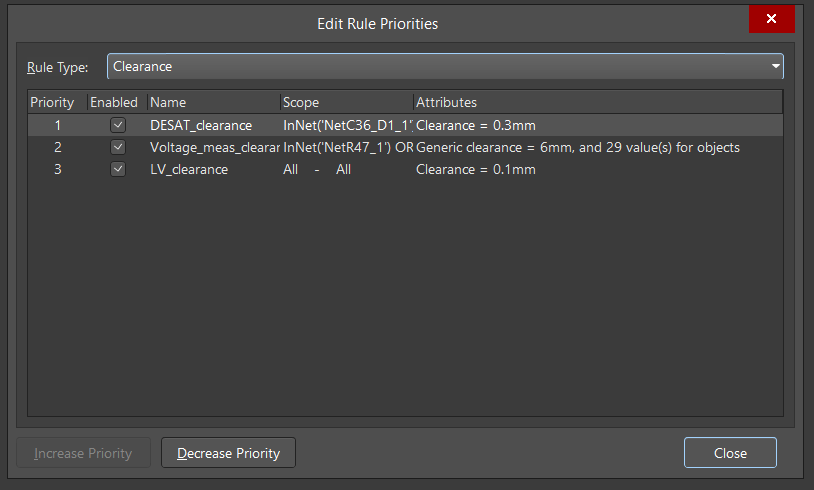The width and height of the screenshot is (814, 490).
Task: Click the Attributes column header
Action: [x=596, y=102]
